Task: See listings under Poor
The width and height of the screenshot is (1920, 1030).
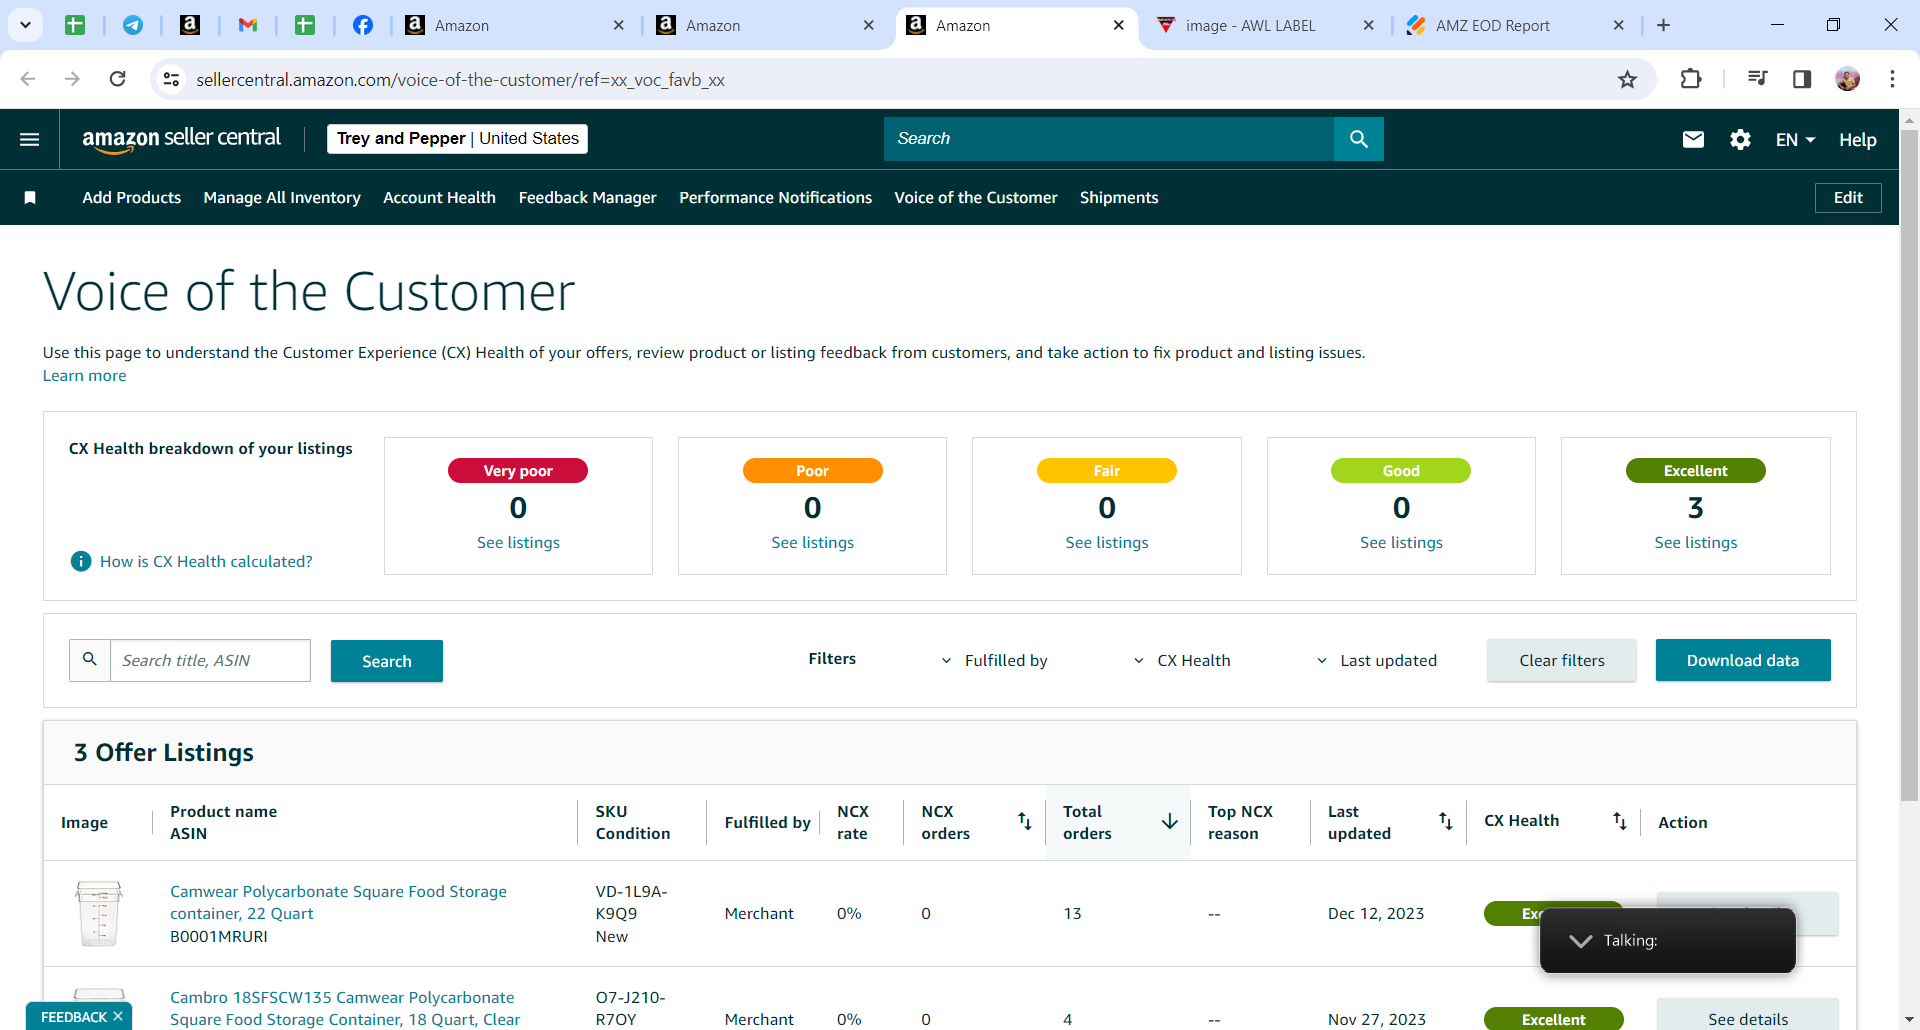Action: [x=812, y=543]
